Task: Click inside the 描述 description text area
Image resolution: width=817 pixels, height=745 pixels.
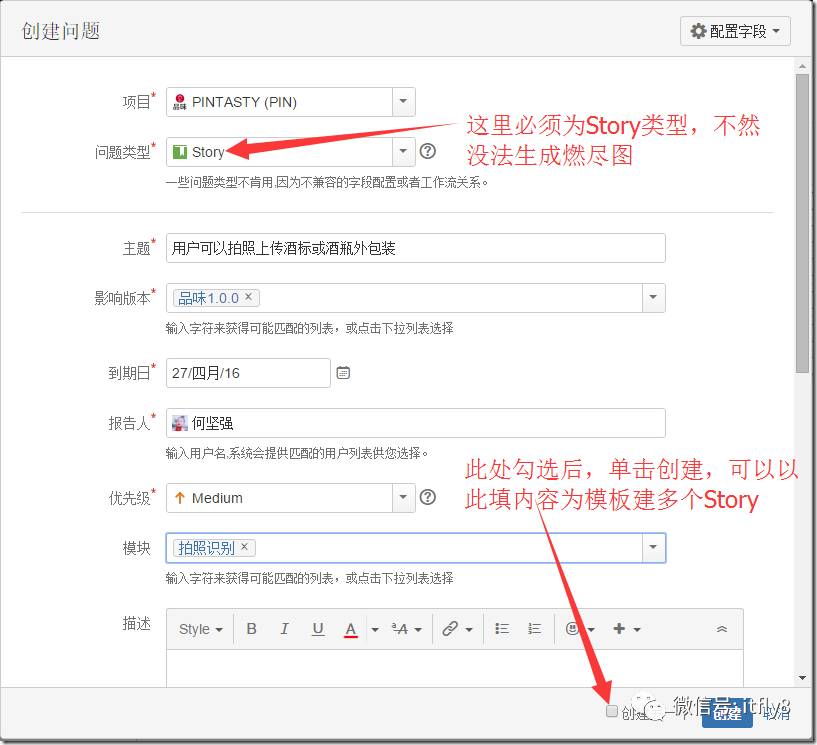Action: point(454,668)
